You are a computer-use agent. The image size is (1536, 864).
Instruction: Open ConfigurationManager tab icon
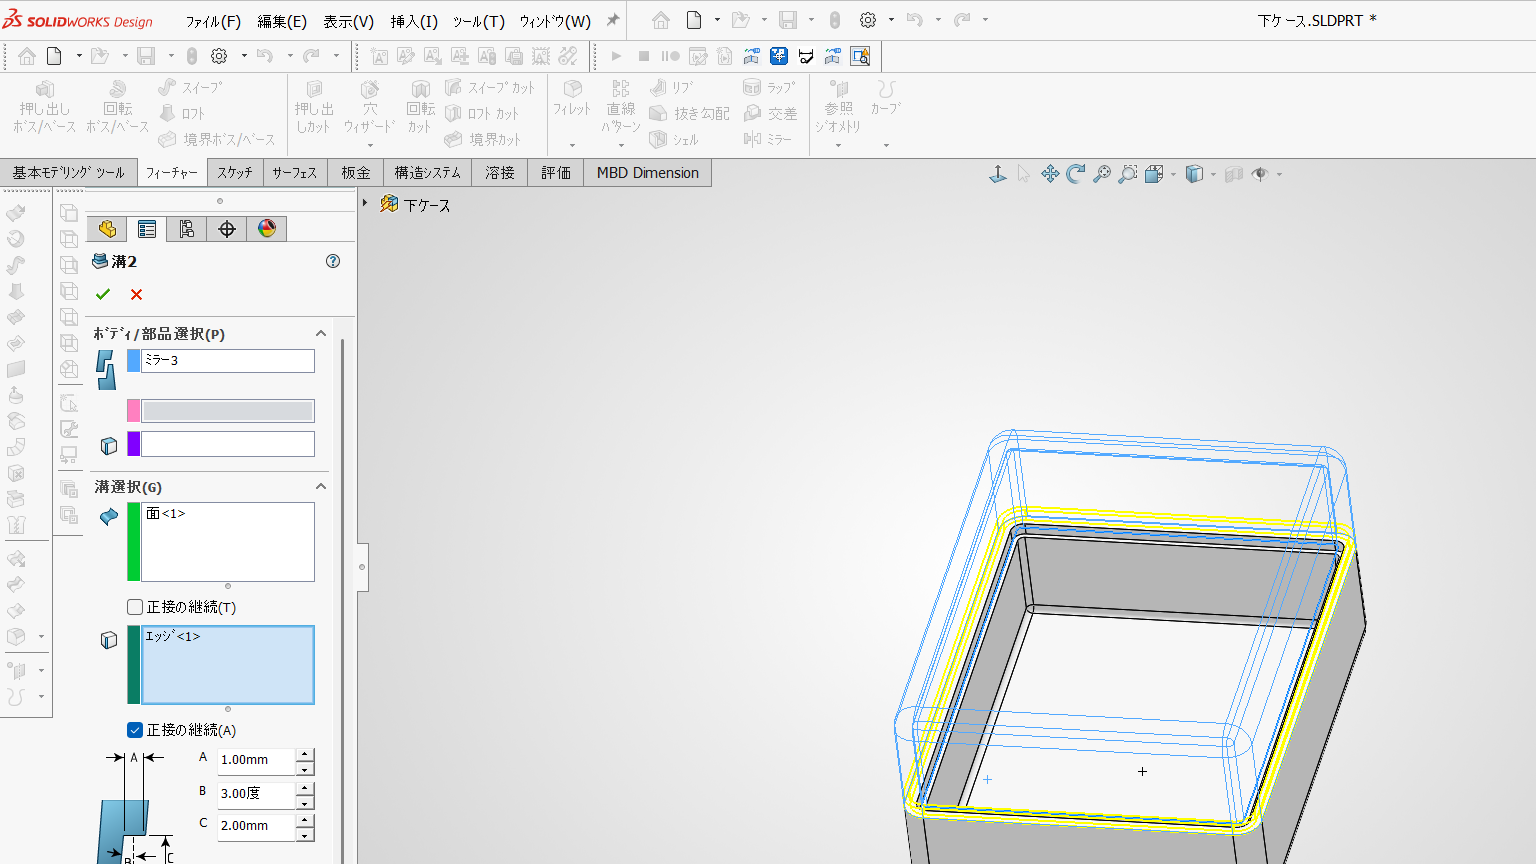point(187,229)
